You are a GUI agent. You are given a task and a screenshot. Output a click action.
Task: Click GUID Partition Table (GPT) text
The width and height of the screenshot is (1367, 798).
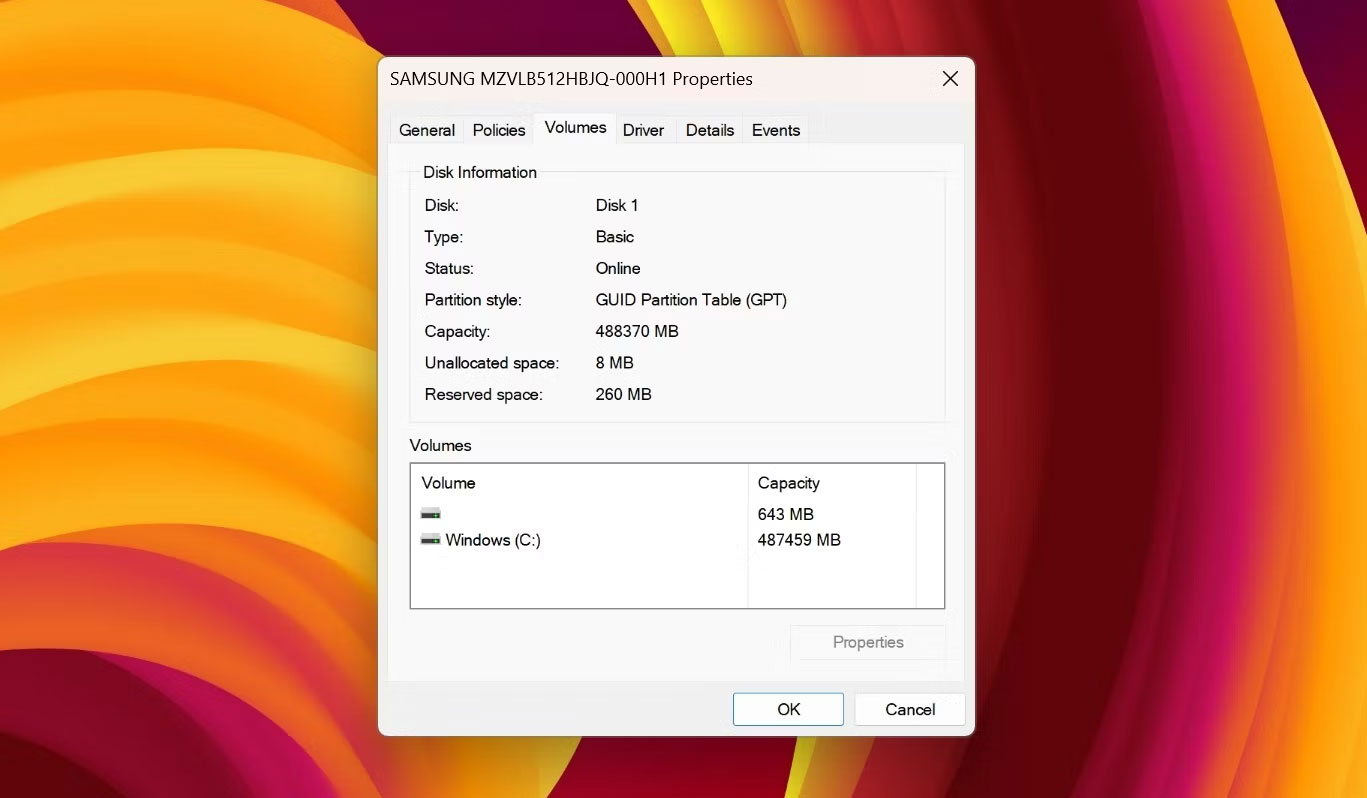(x=691, y=300)
